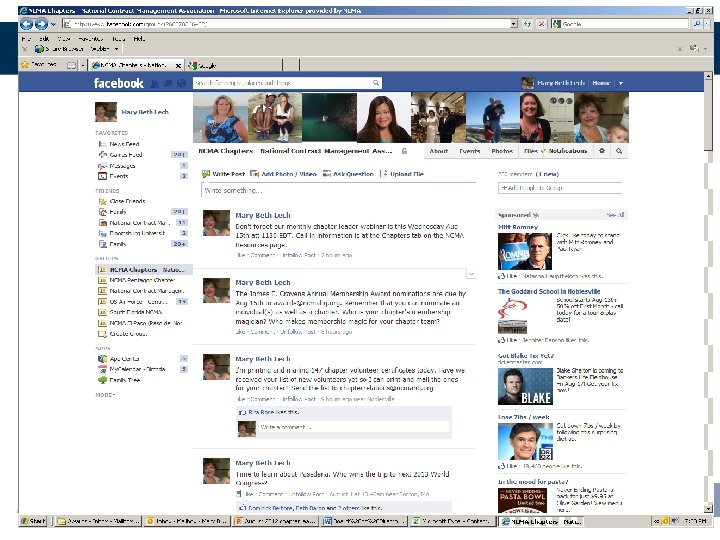Viewport: 720px width, 540px height.
Task: Open the Quick Tabs grid icon
Action: [x=72, y=65]
